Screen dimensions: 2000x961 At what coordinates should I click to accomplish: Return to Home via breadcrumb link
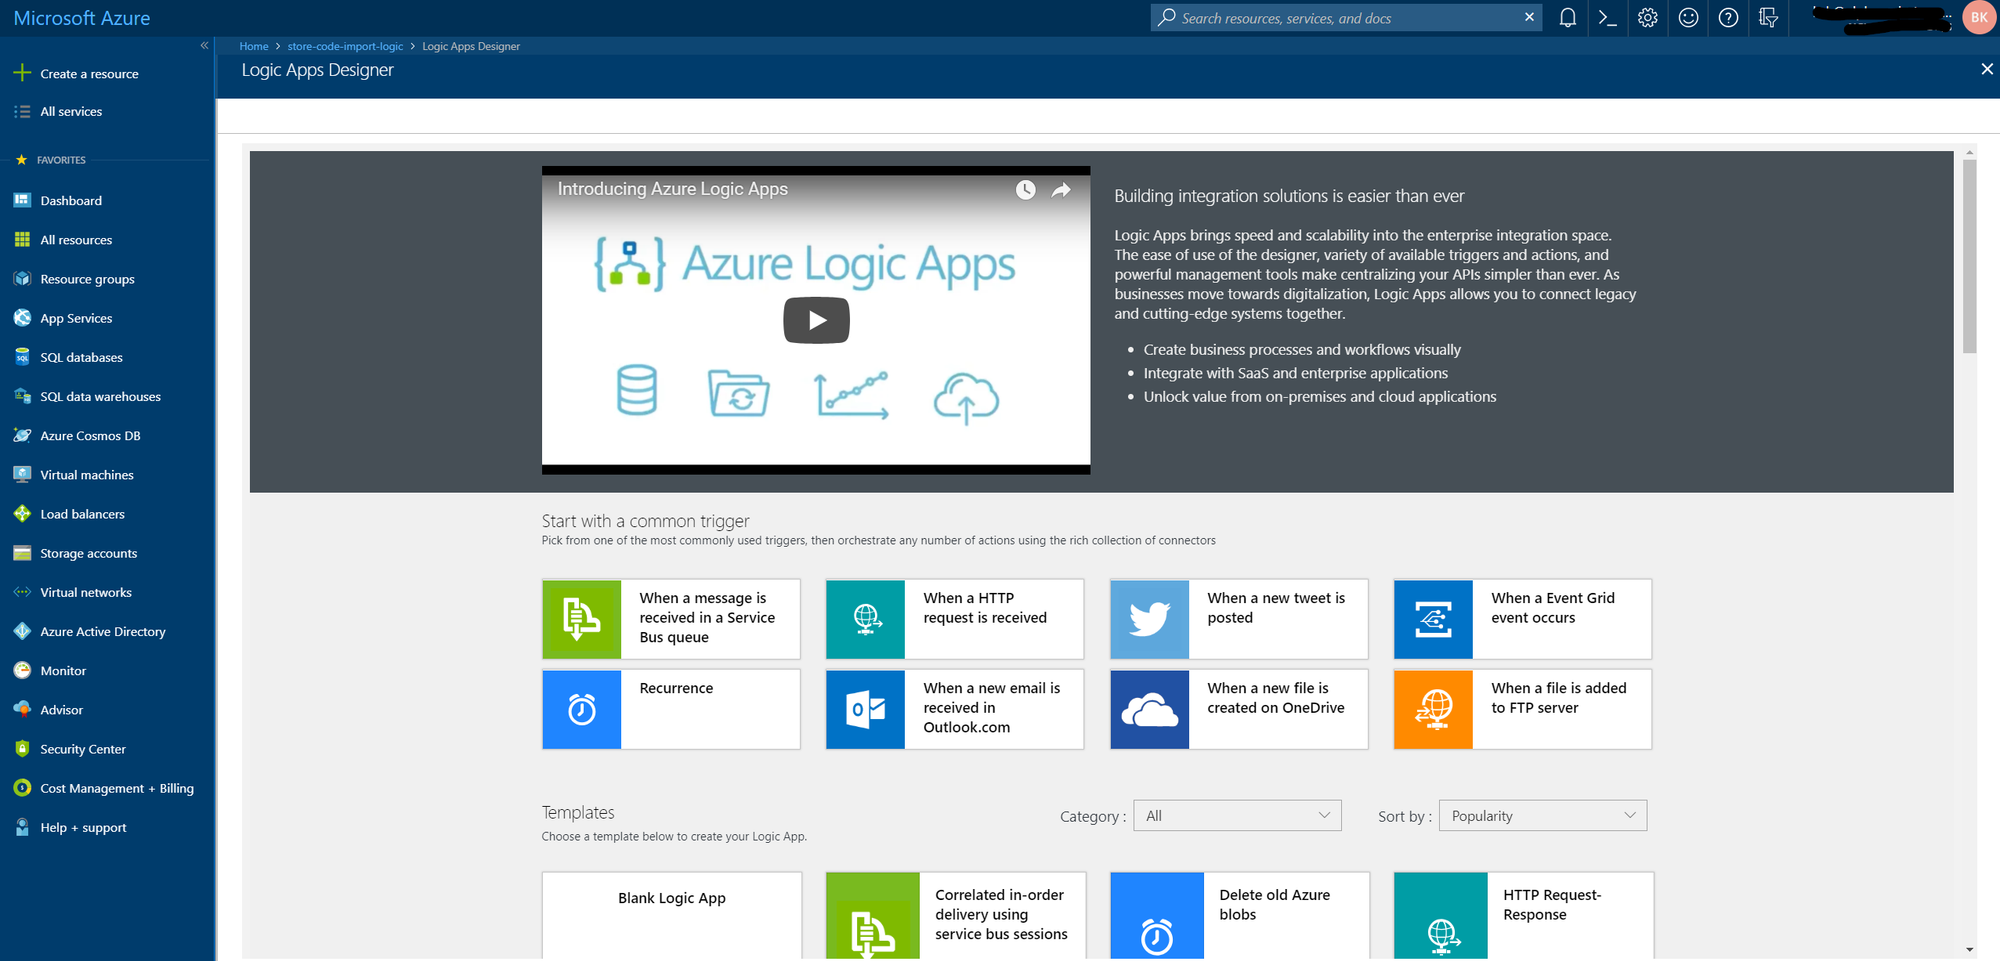click(x=253, y=46)
